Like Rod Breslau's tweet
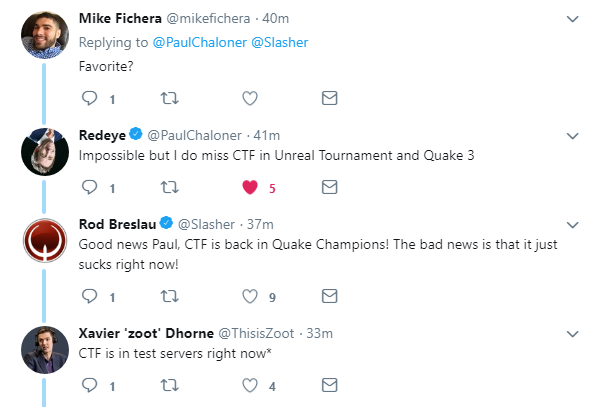605x407 pixels. 250,296
